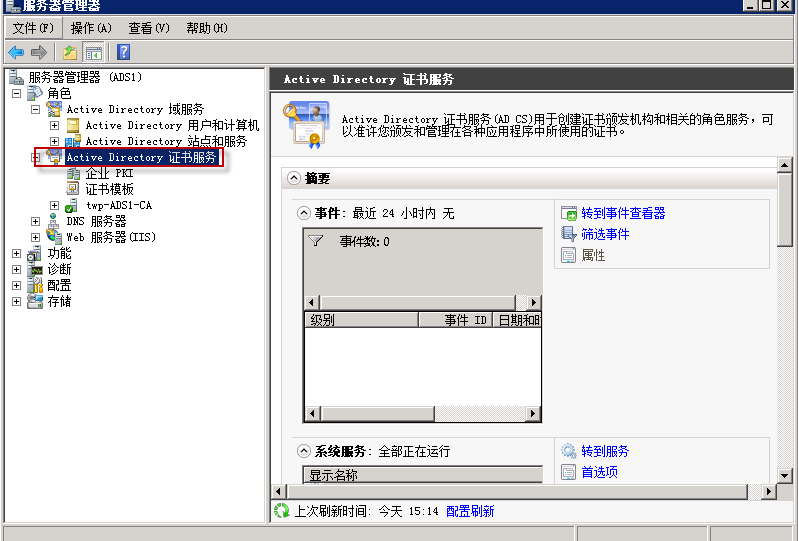Viewport: 798px width, 541px height.
Task: Expand the DNS 服务器 node
Action: coord(35,221)
